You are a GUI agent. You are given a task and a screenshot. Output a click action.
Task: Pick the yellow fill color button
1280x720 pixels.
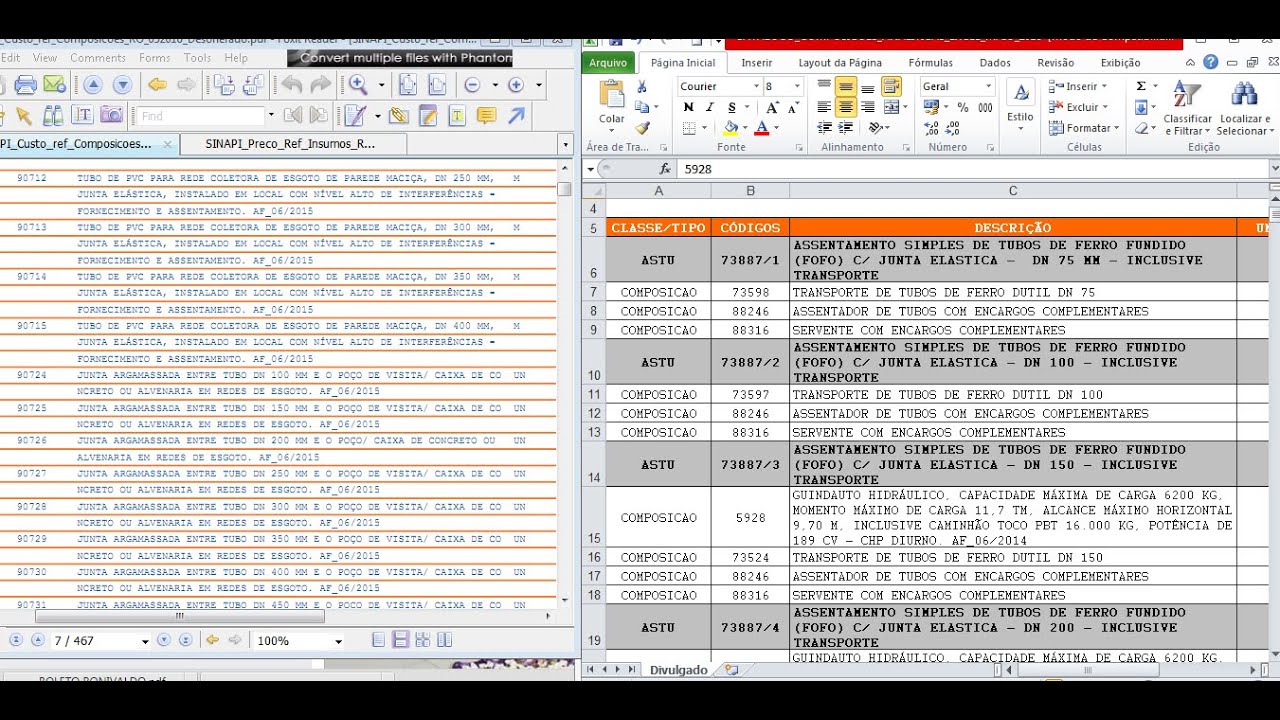tap(730, 128)
